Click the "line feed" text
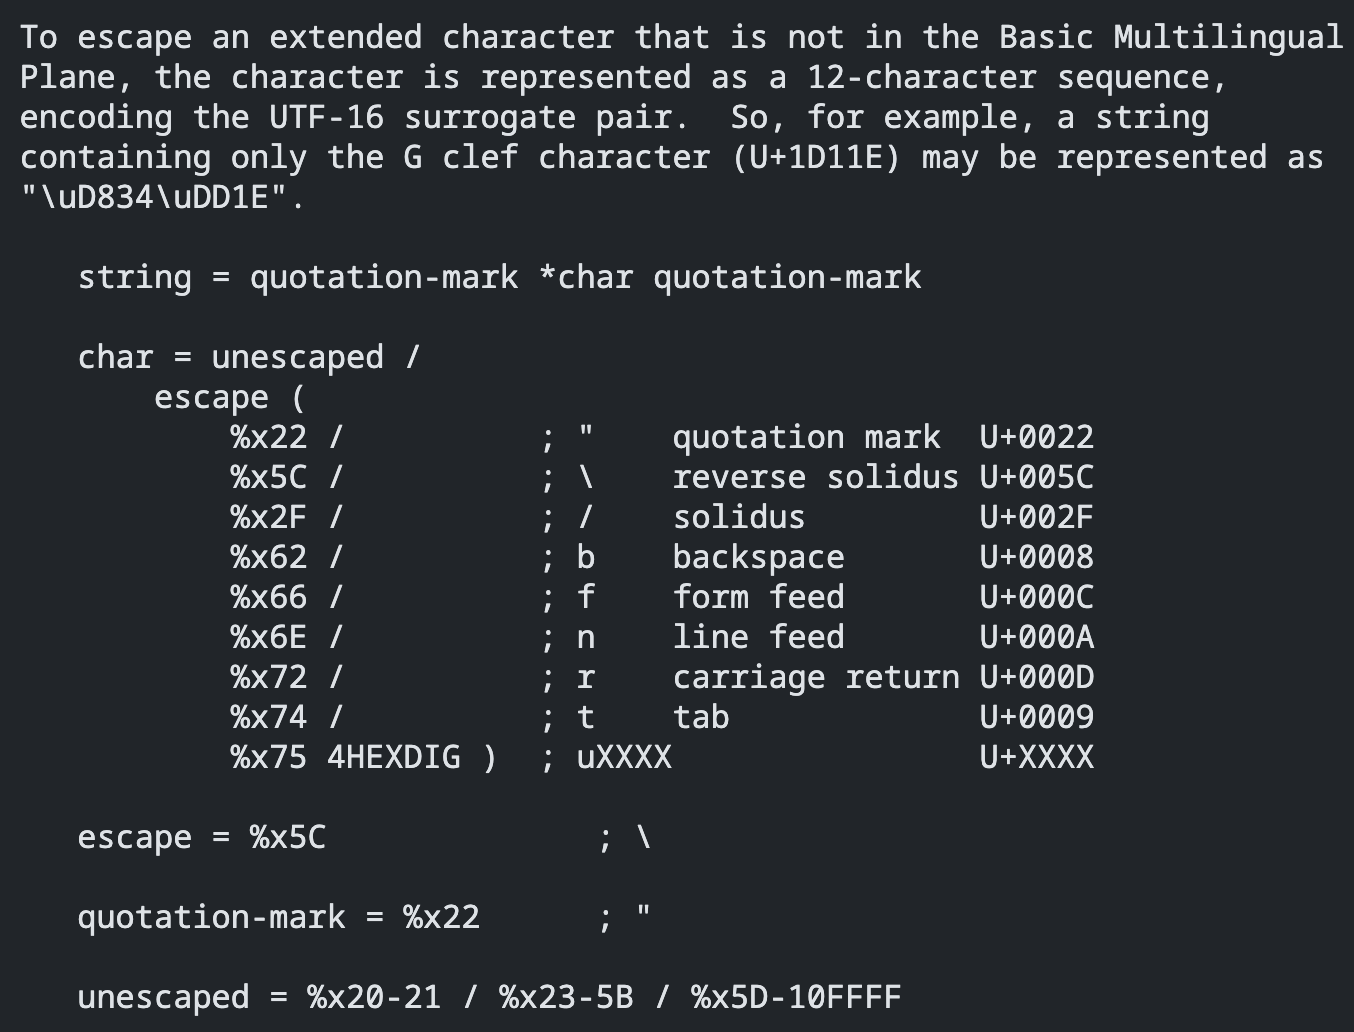The height and width of the screenshot is (1032, 1354). click(x=758, y=638)
